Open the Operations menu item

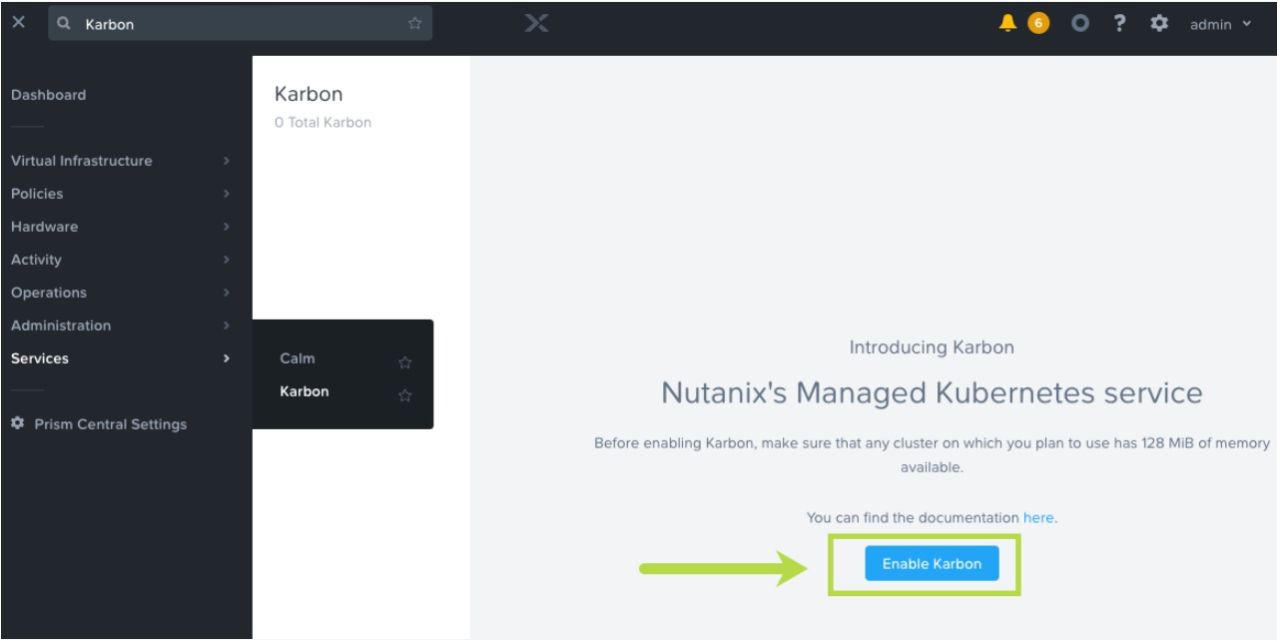click(49, 293)
